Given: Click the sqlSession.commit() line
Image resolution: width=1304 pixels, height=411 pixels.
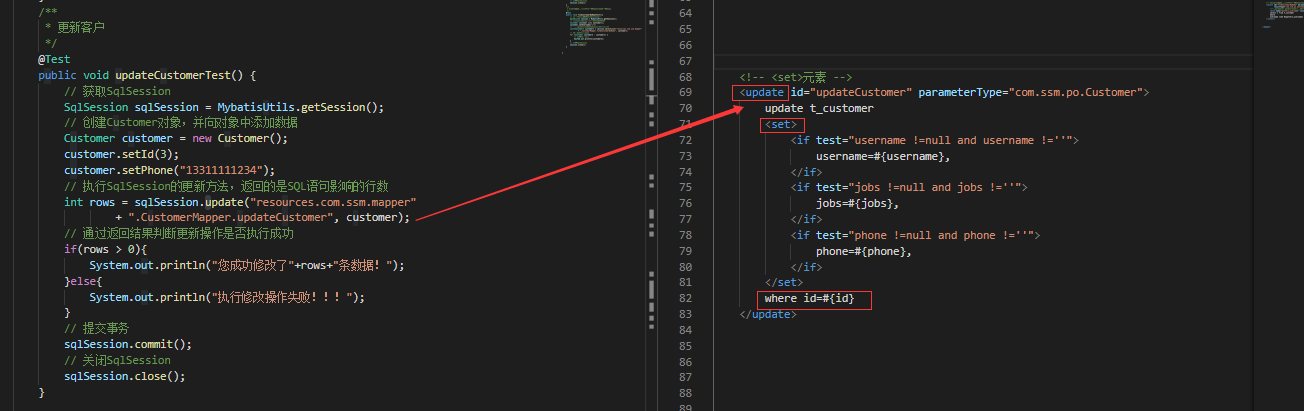Looking at the screenshot, I should click(128, 344).
